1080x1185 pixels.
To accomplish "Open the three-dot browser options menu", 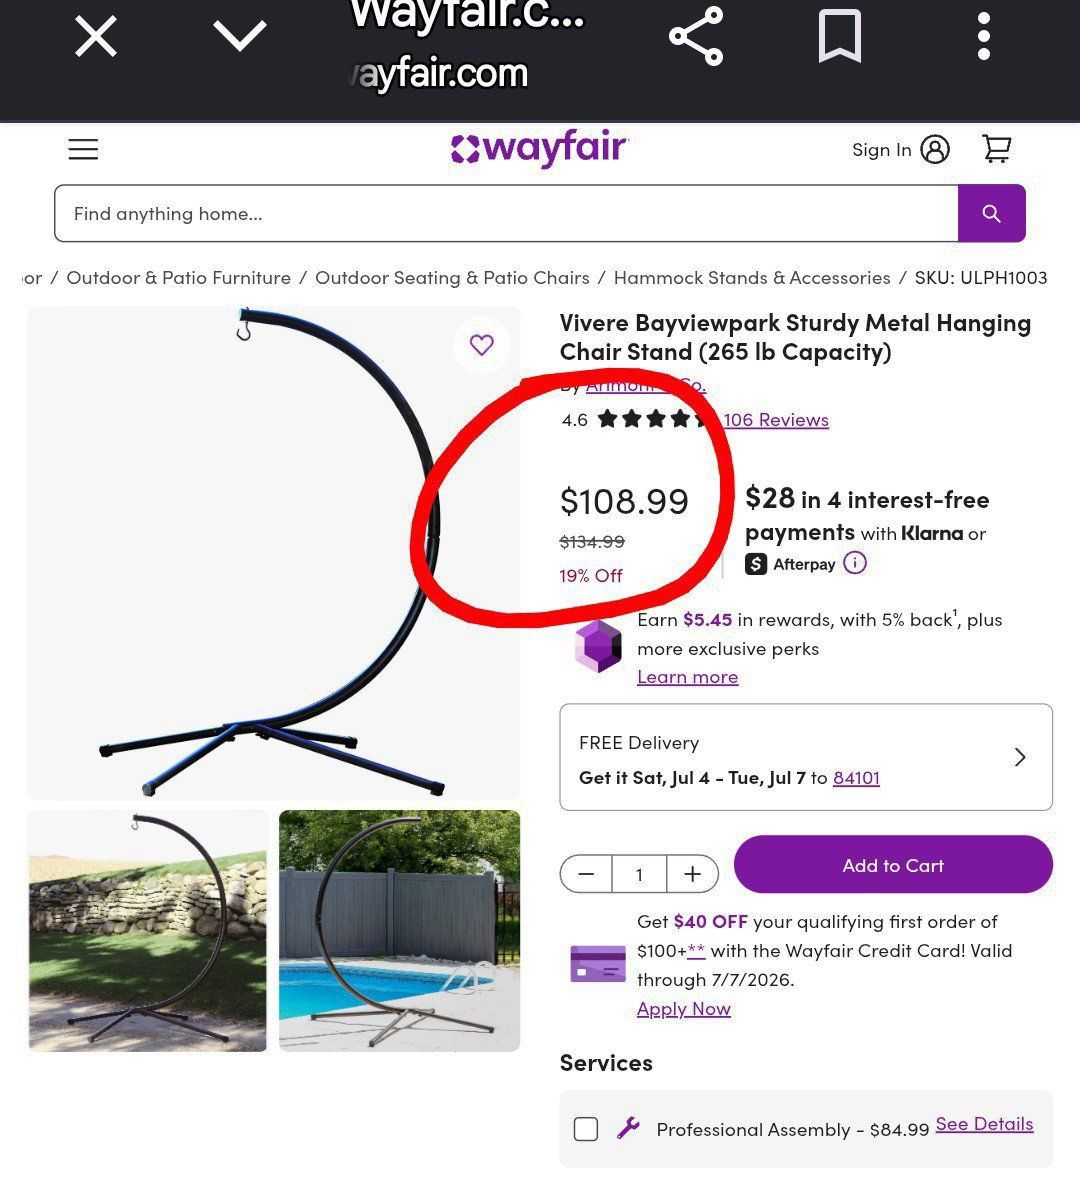I will point(983,36).
